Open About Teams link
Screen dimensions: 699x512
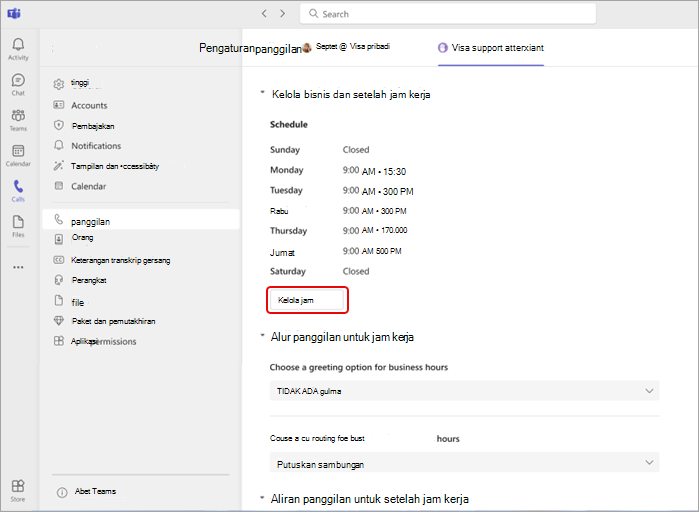pos(95,491)
